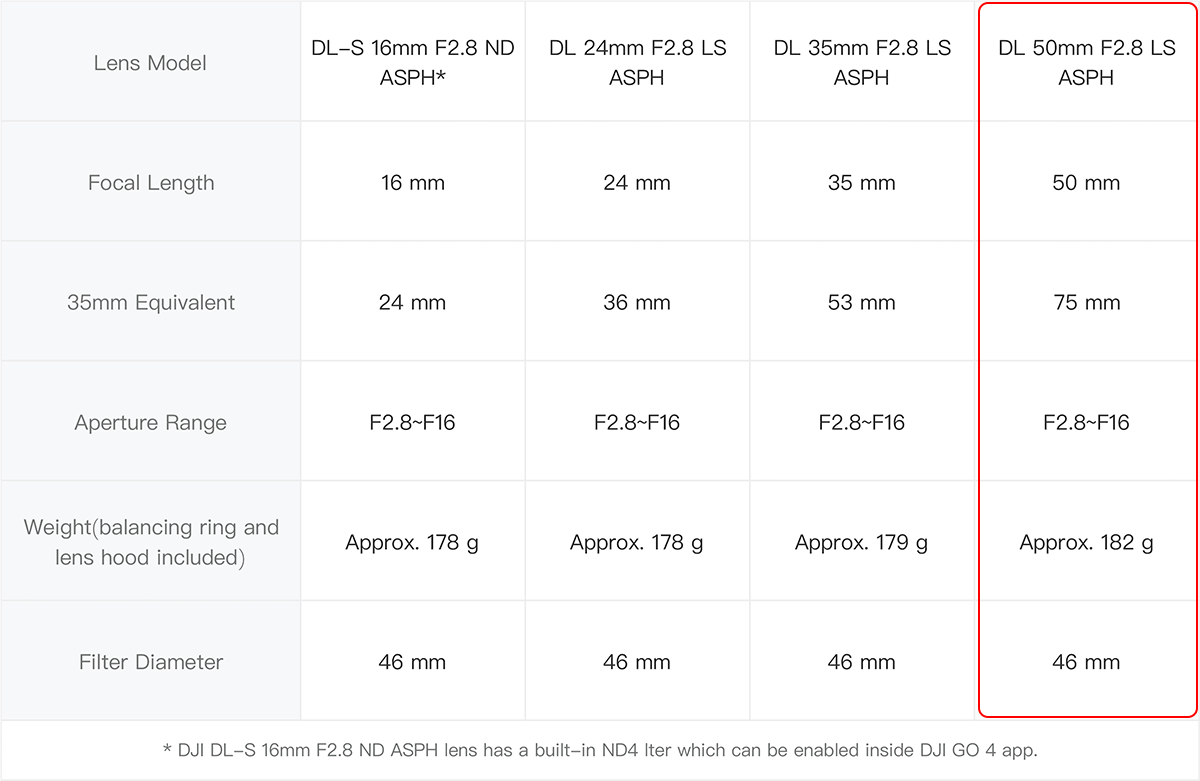Image resolution: width=1200 pixels, height=781 pixels.
Task: Click the built-in ND4 filter footnote text
Action: pyautogui.click(x=600, y=748)
